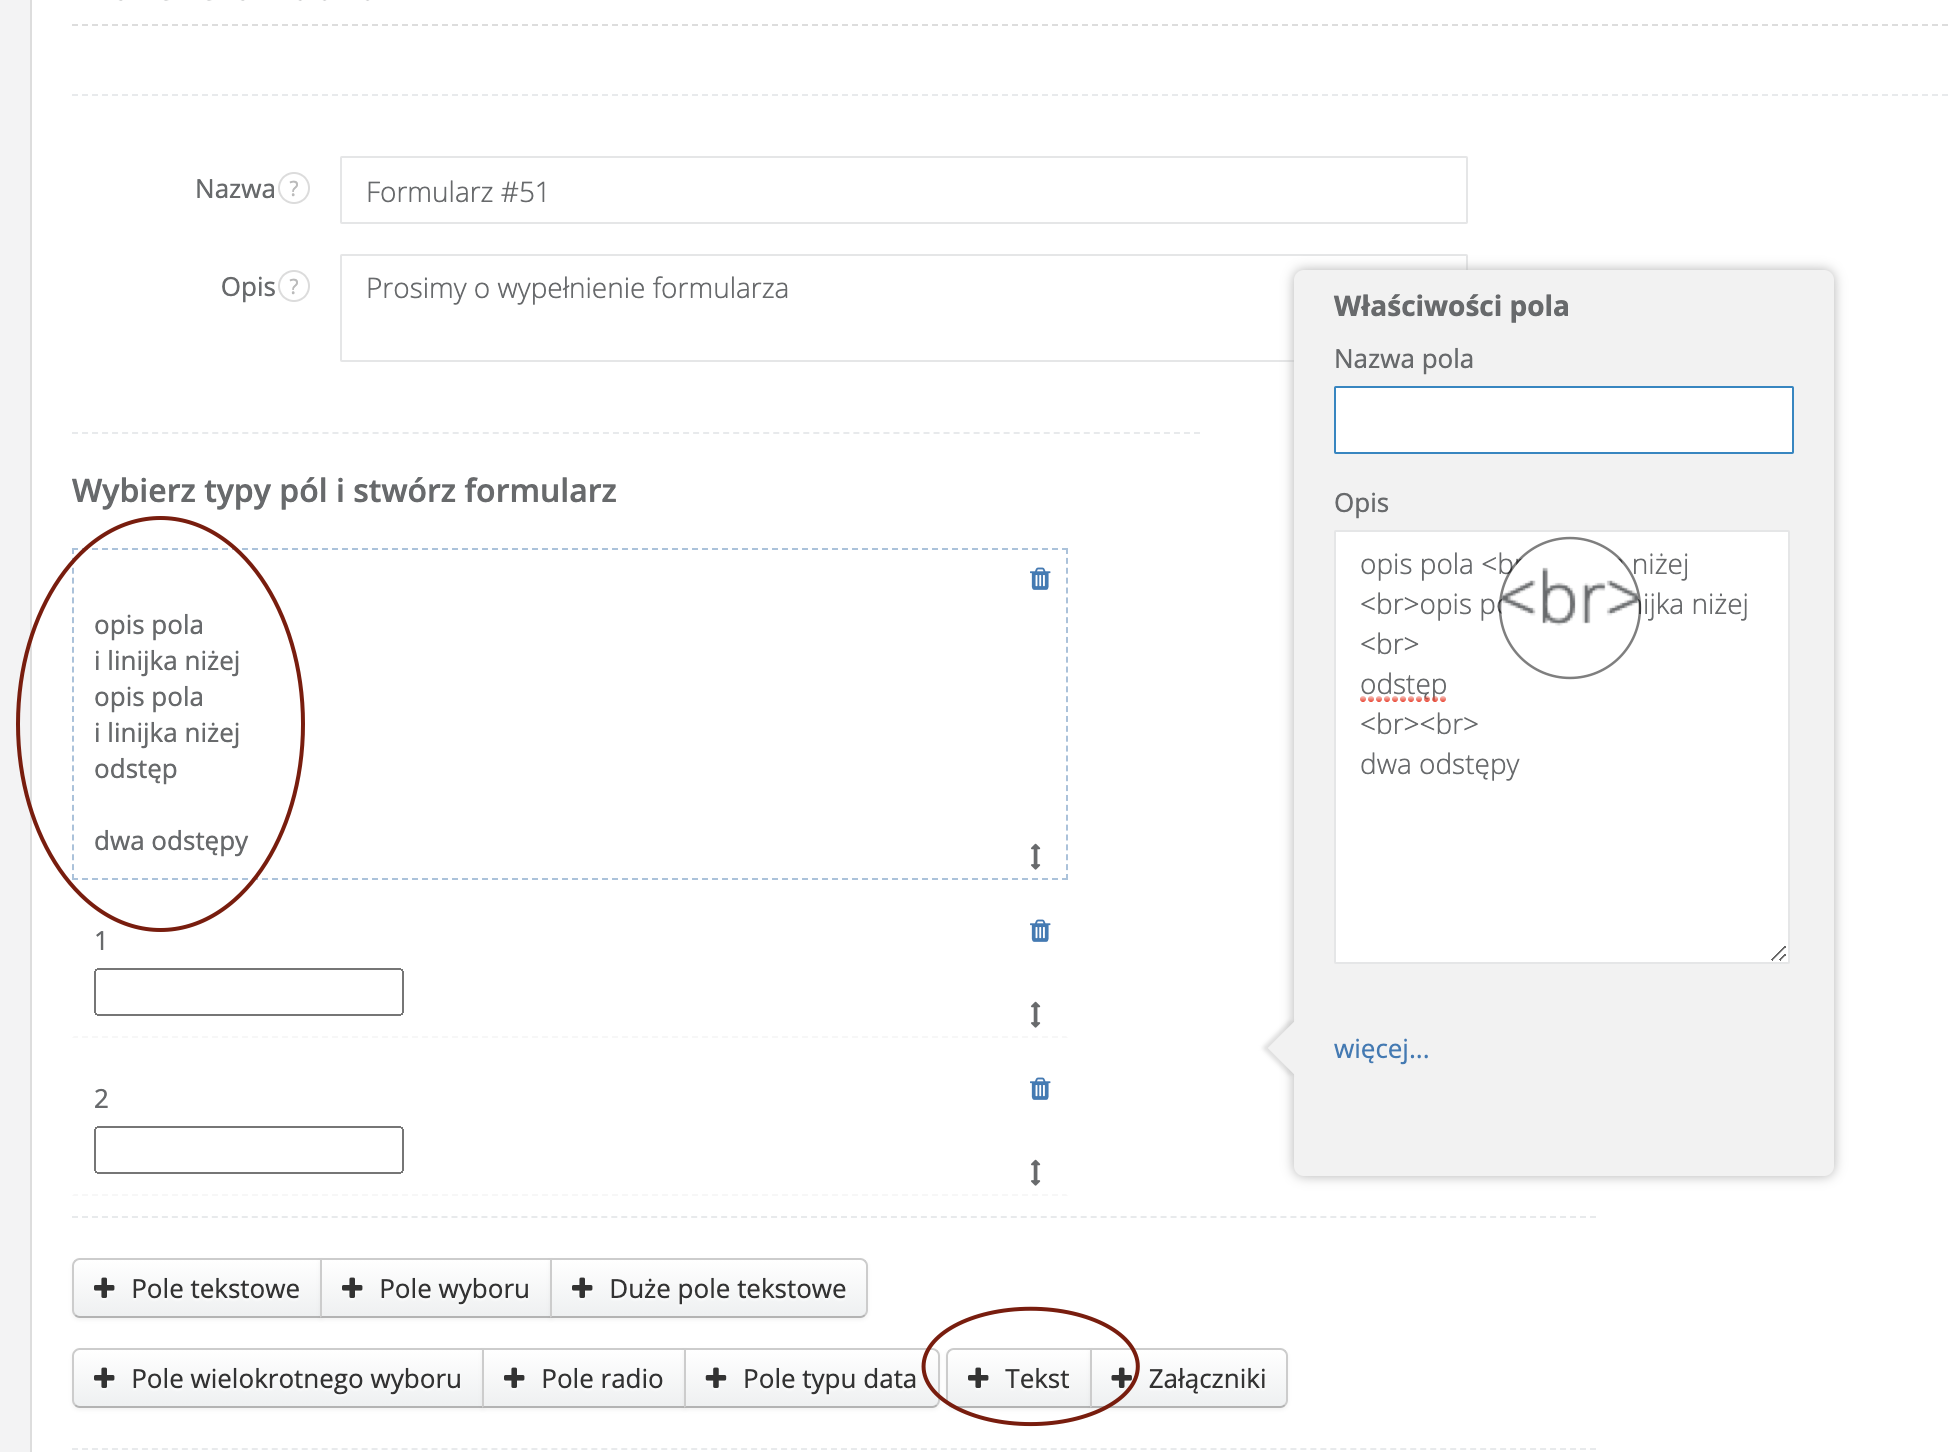This screenshot has width=1950, height=1452.
Task: Click the text input under label 1
Action: pyautogui.click(x=249, y=992)
